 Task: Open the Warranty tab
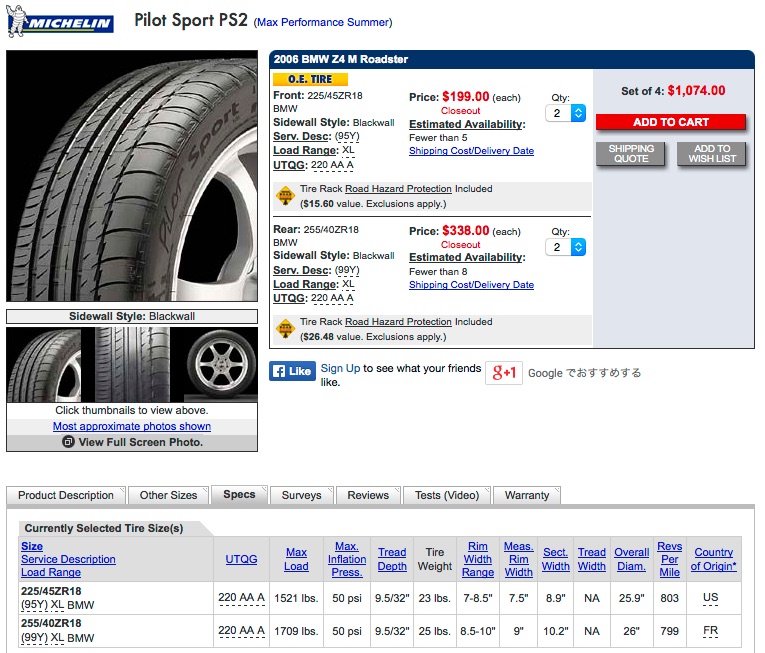tap(527, 495)
